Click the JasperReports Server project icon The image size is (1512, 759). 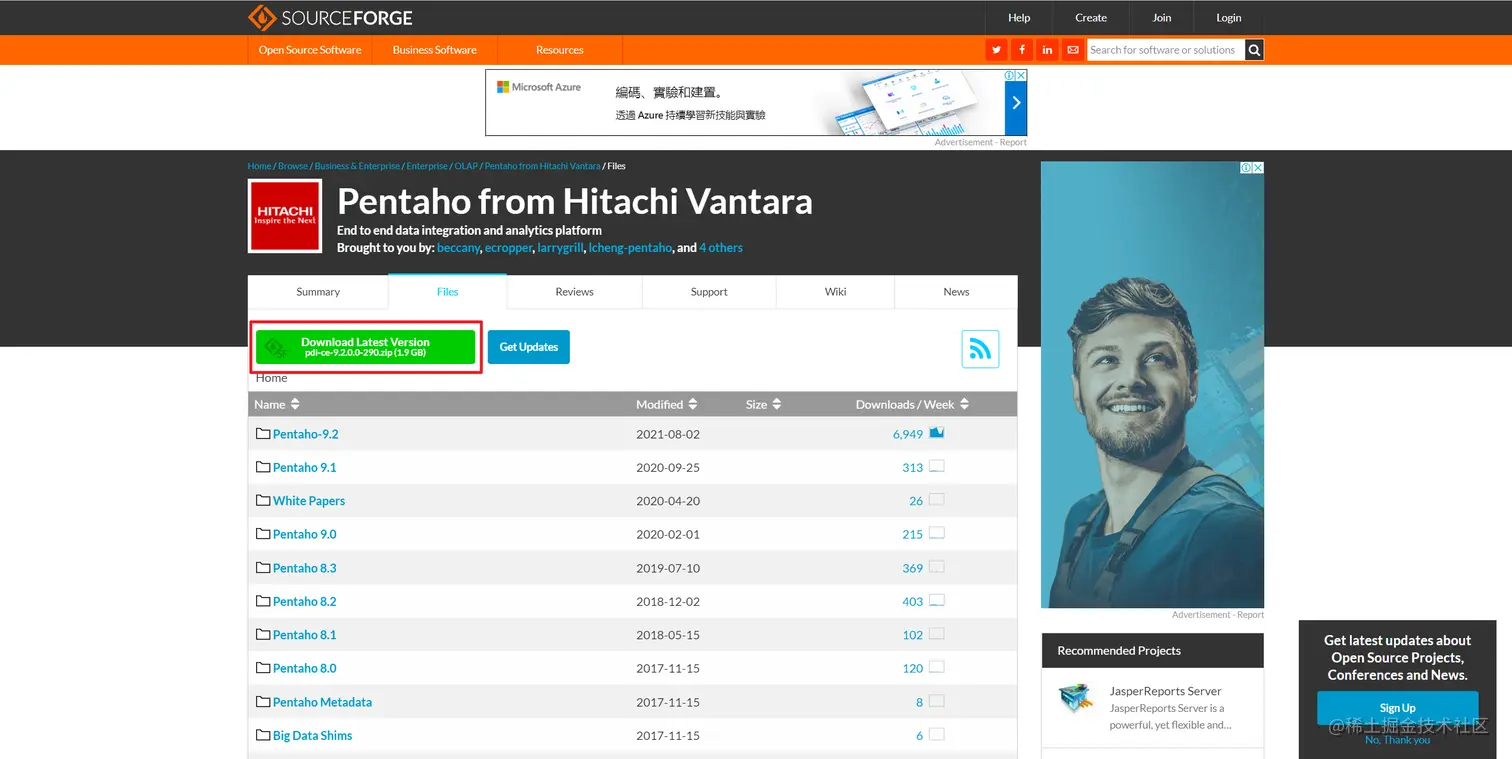(x=1077, y=698)
